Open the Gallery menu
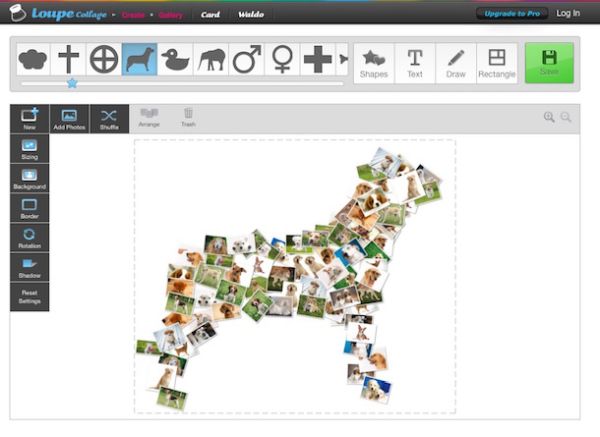The image size is (600, 437). [170, 14]
